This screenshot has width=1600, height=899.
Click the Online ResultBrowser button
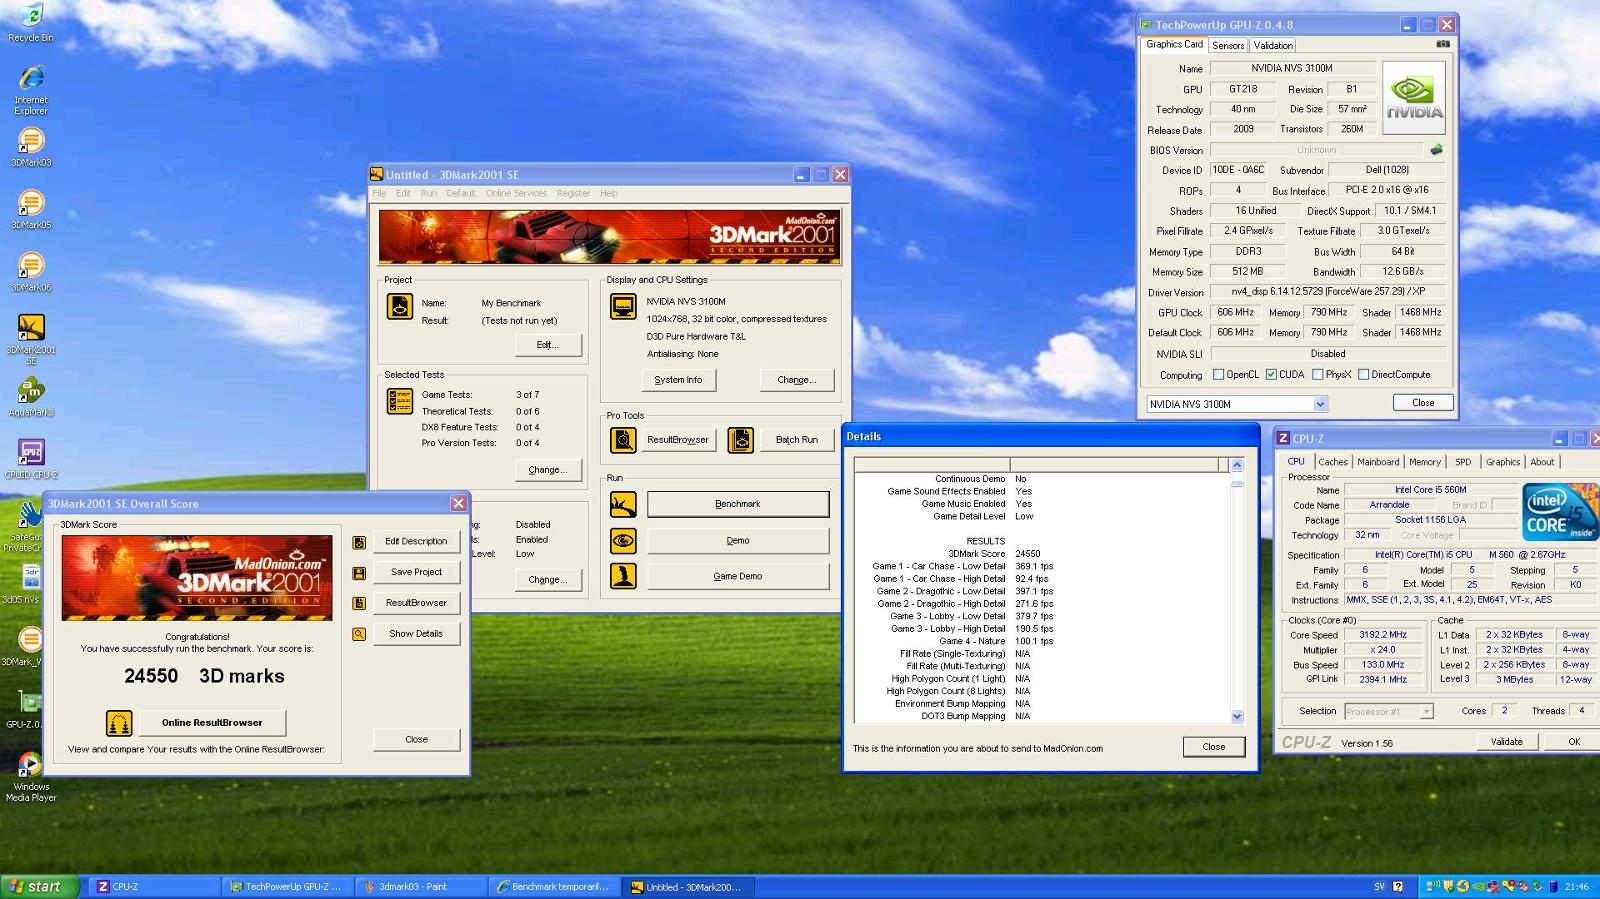coord(212,722)
